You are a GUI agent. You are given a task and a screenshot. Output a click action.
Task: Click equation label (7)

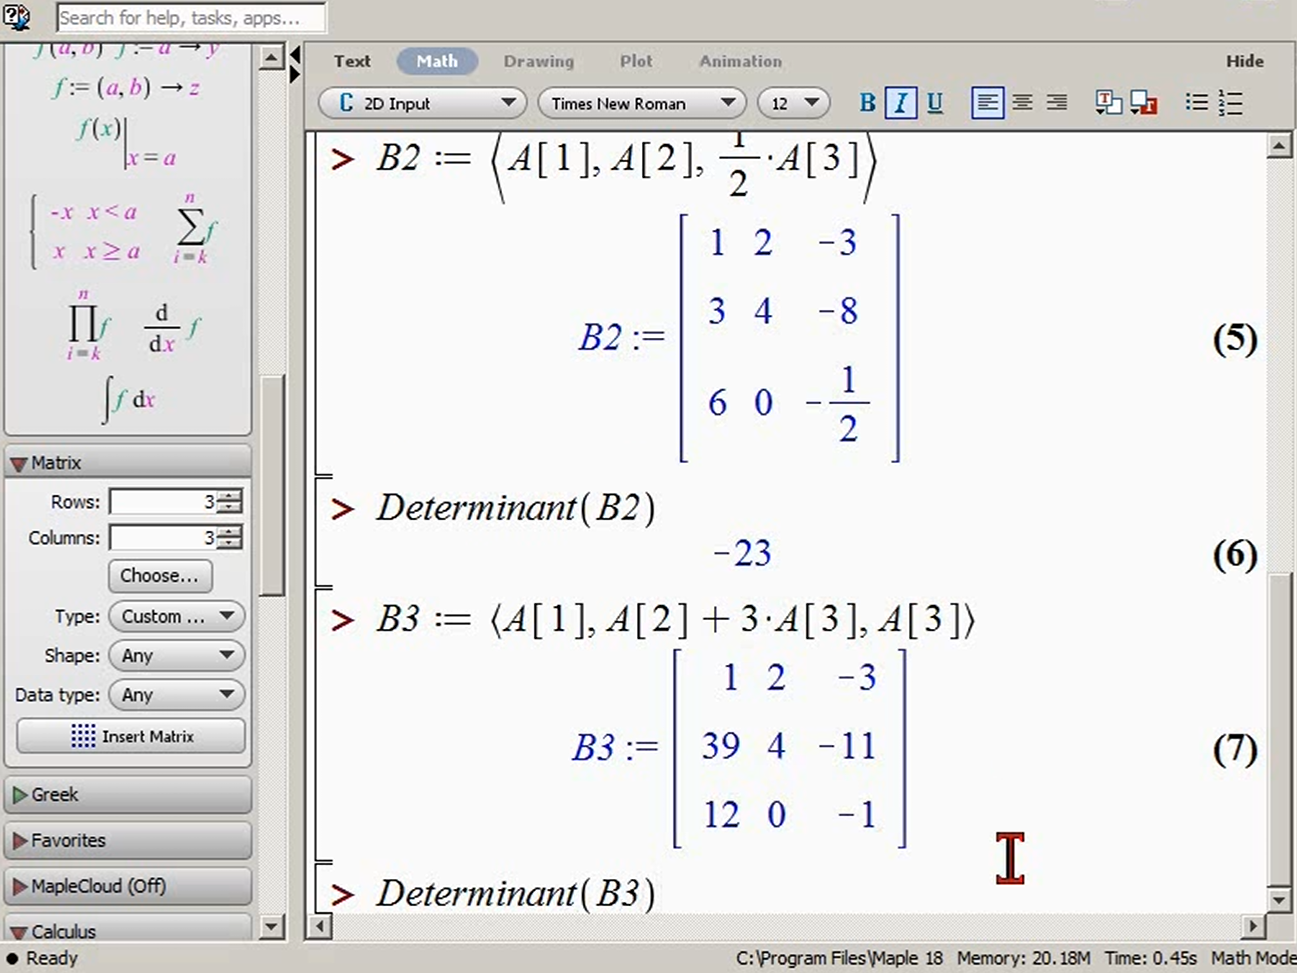[x=1235, y=748]
